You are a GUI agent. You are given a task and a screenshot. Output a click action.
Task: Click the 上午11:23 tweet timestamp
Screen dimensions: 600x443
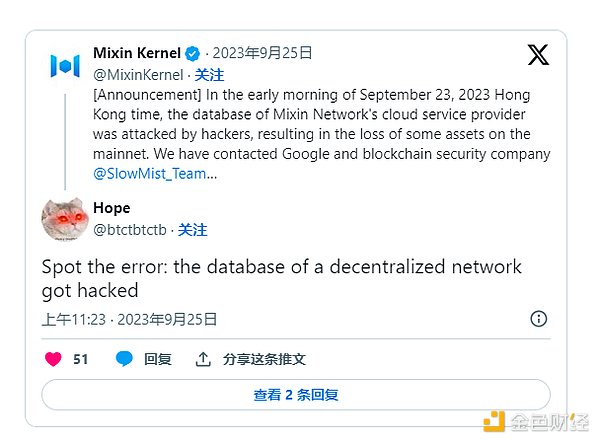pyautogui.click(x=73, y=320)
